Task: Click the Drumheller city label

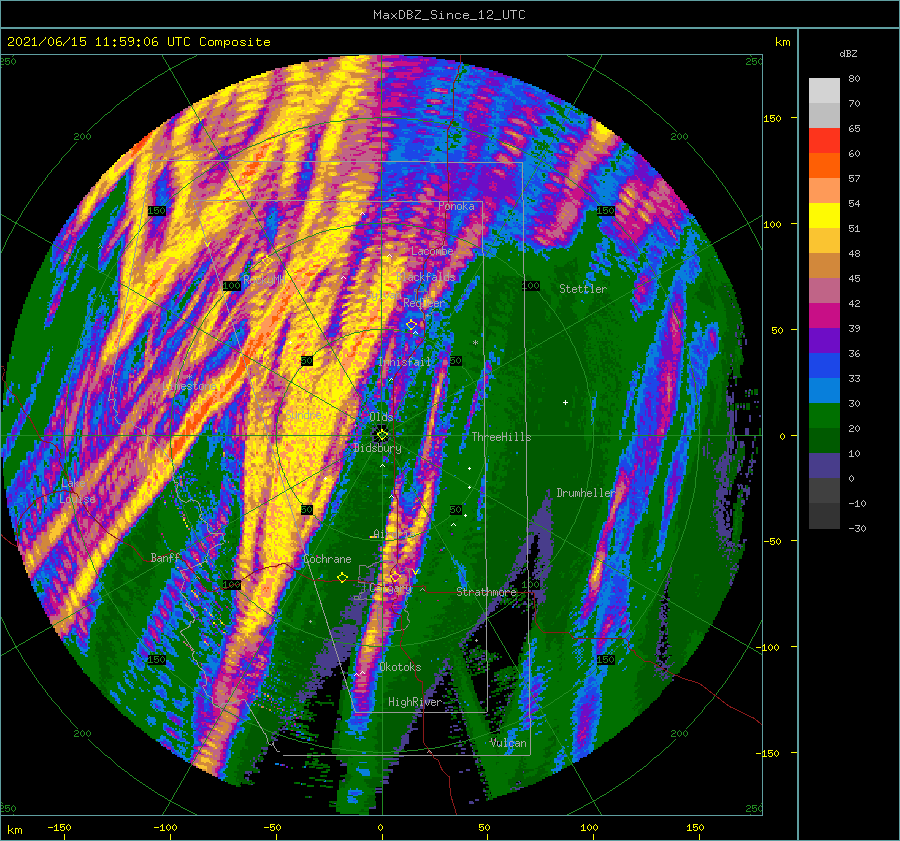Action: pos(585,493)
